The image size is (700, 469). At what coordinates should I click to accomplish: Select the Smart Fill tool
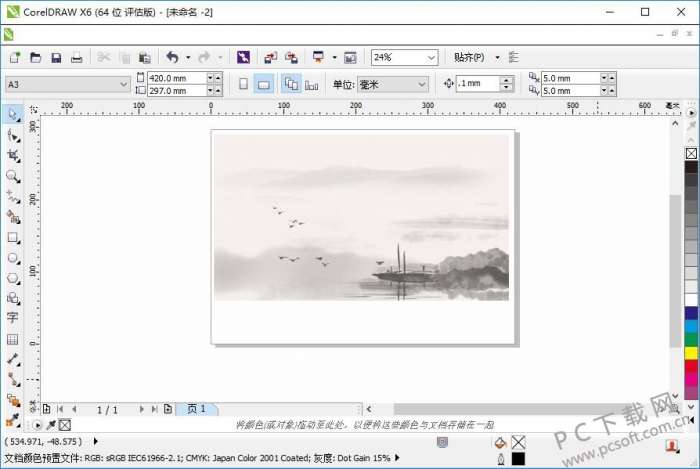click(x=13, y=217)
